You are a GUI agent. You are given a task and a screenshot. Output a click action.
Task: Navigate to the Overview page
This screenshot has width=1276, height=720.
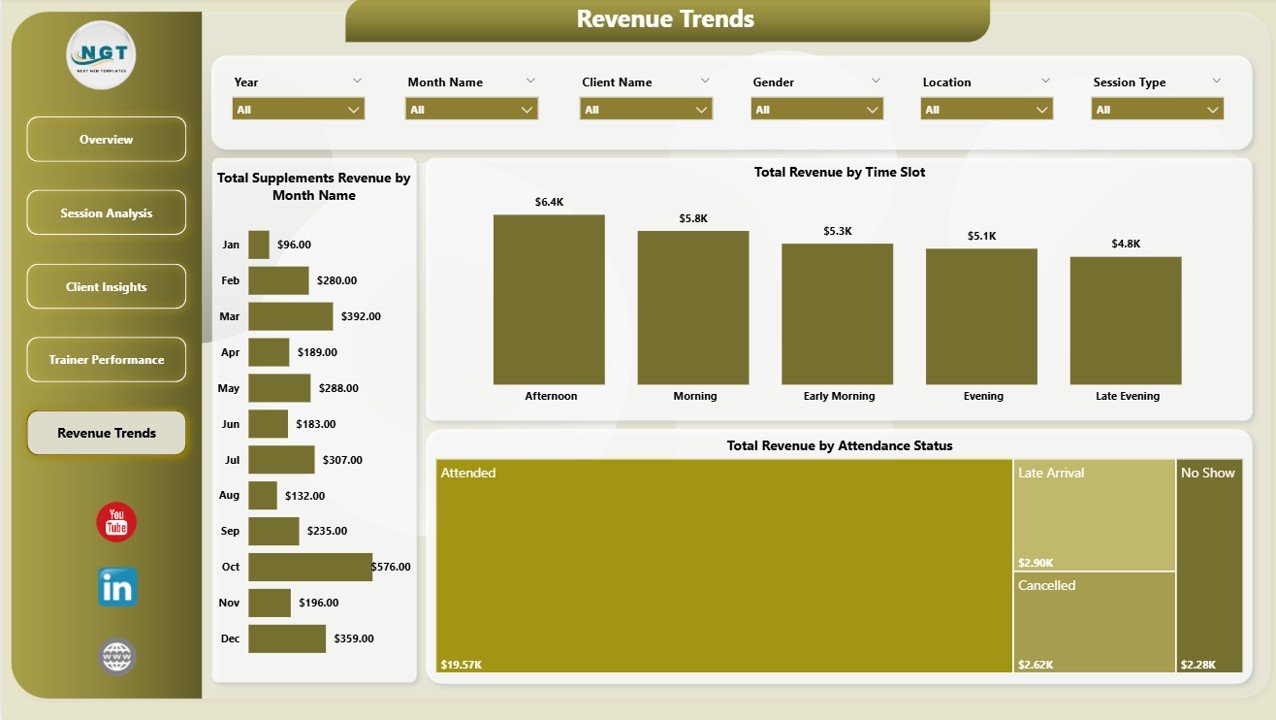point(105,139)
